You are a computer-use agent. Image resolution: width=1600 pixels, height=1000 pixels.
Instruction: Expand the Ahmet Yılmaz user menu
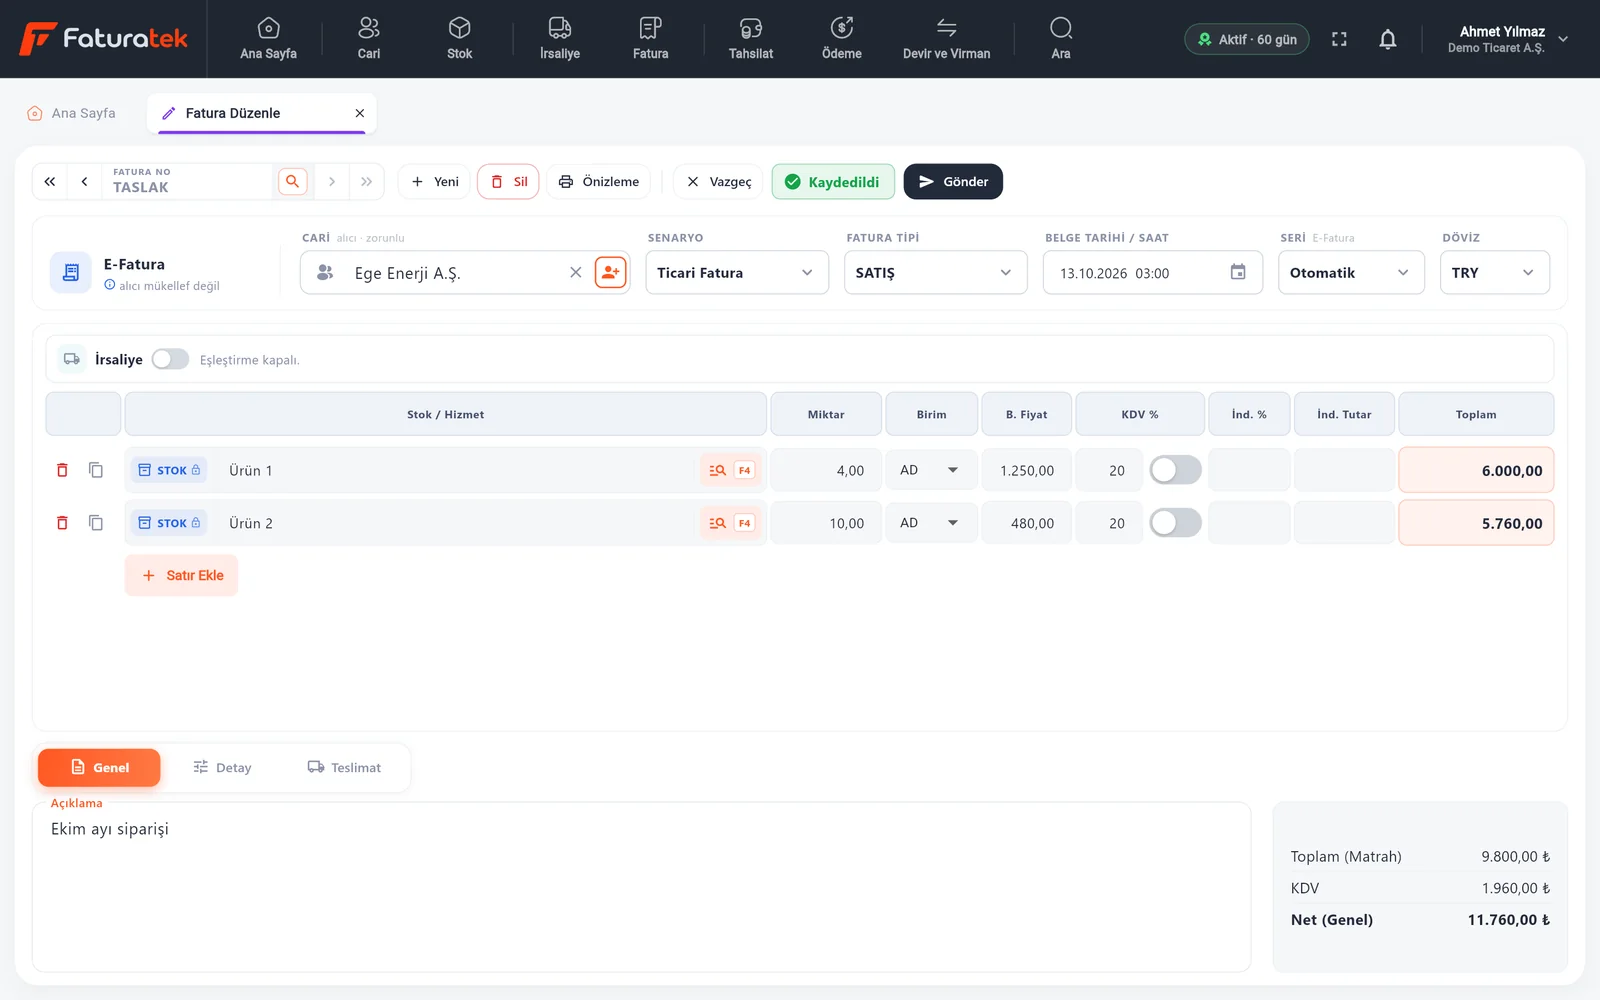tap(1507, 39)
